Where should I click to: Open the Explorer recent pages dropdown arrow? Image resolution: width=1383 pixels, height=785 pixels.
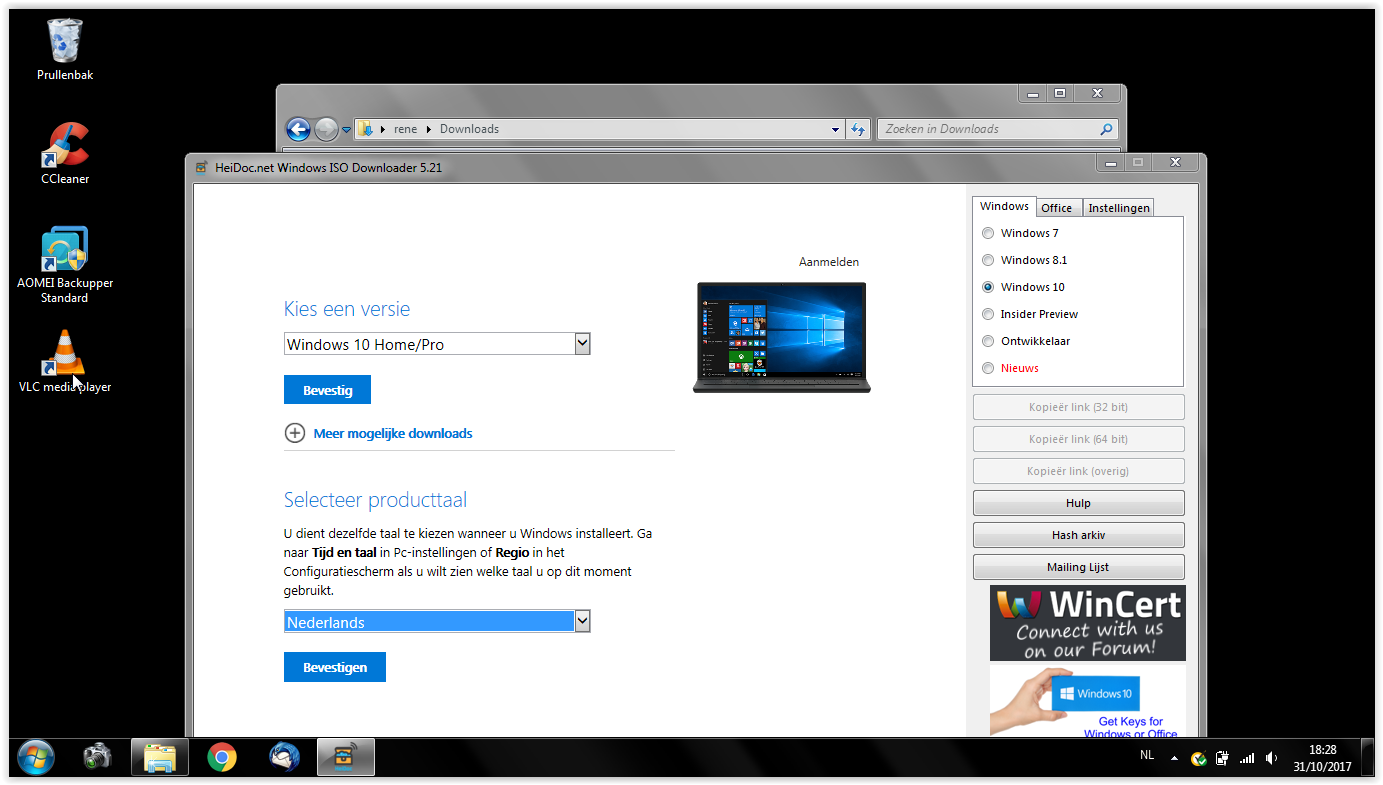(x=346, y=129)
